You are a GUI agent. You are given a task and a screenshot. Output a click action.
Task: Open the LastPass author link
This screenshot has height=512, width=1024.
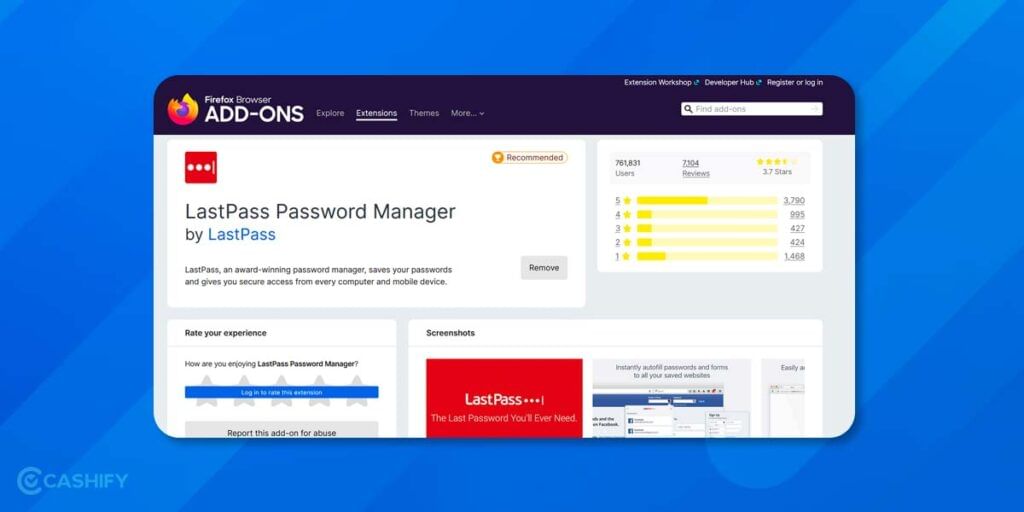pyautogui.click(x=242, y=235)
